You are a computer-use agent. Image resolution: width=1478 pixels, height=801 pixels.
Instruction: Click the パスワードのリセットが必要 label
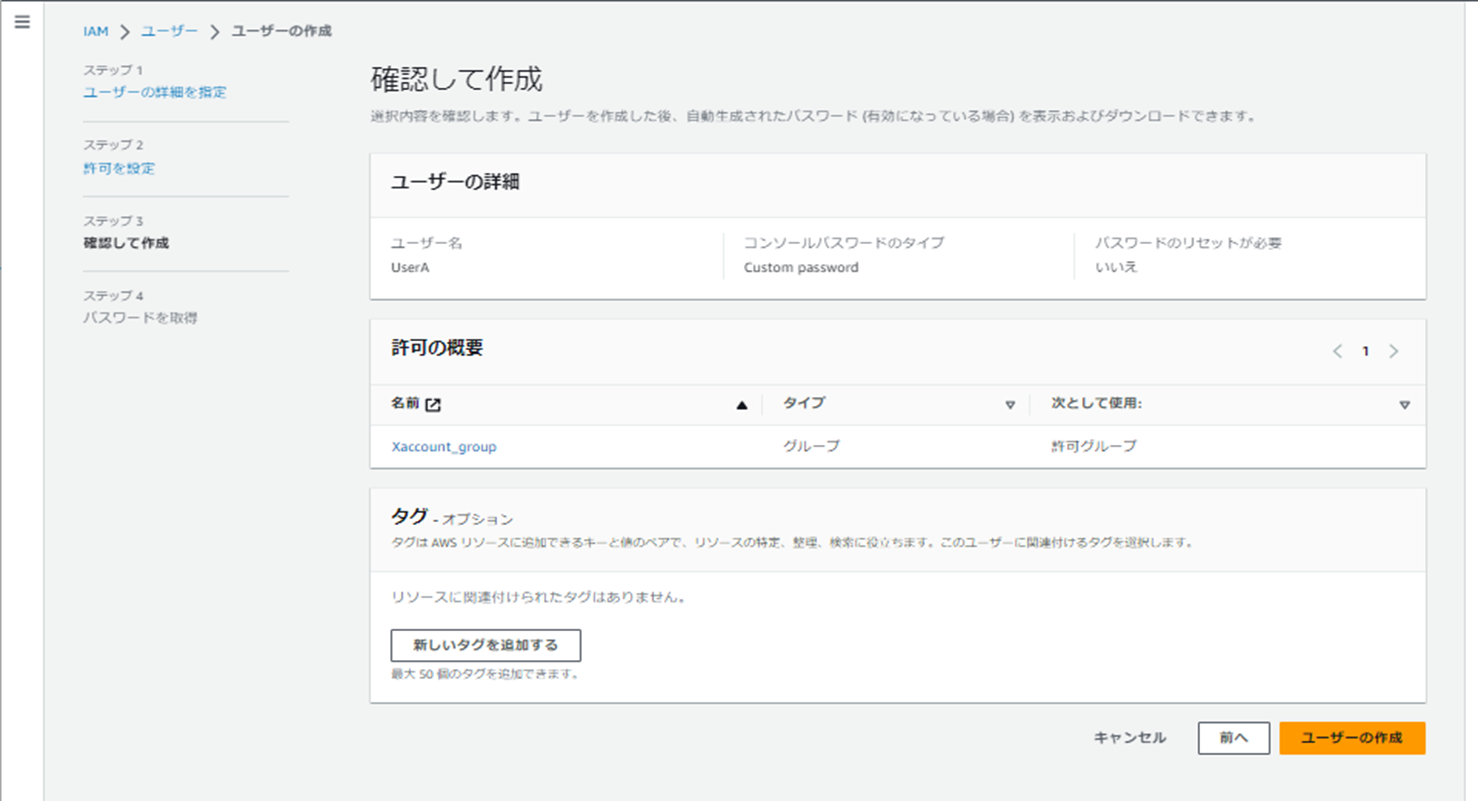coord(1188,243)
